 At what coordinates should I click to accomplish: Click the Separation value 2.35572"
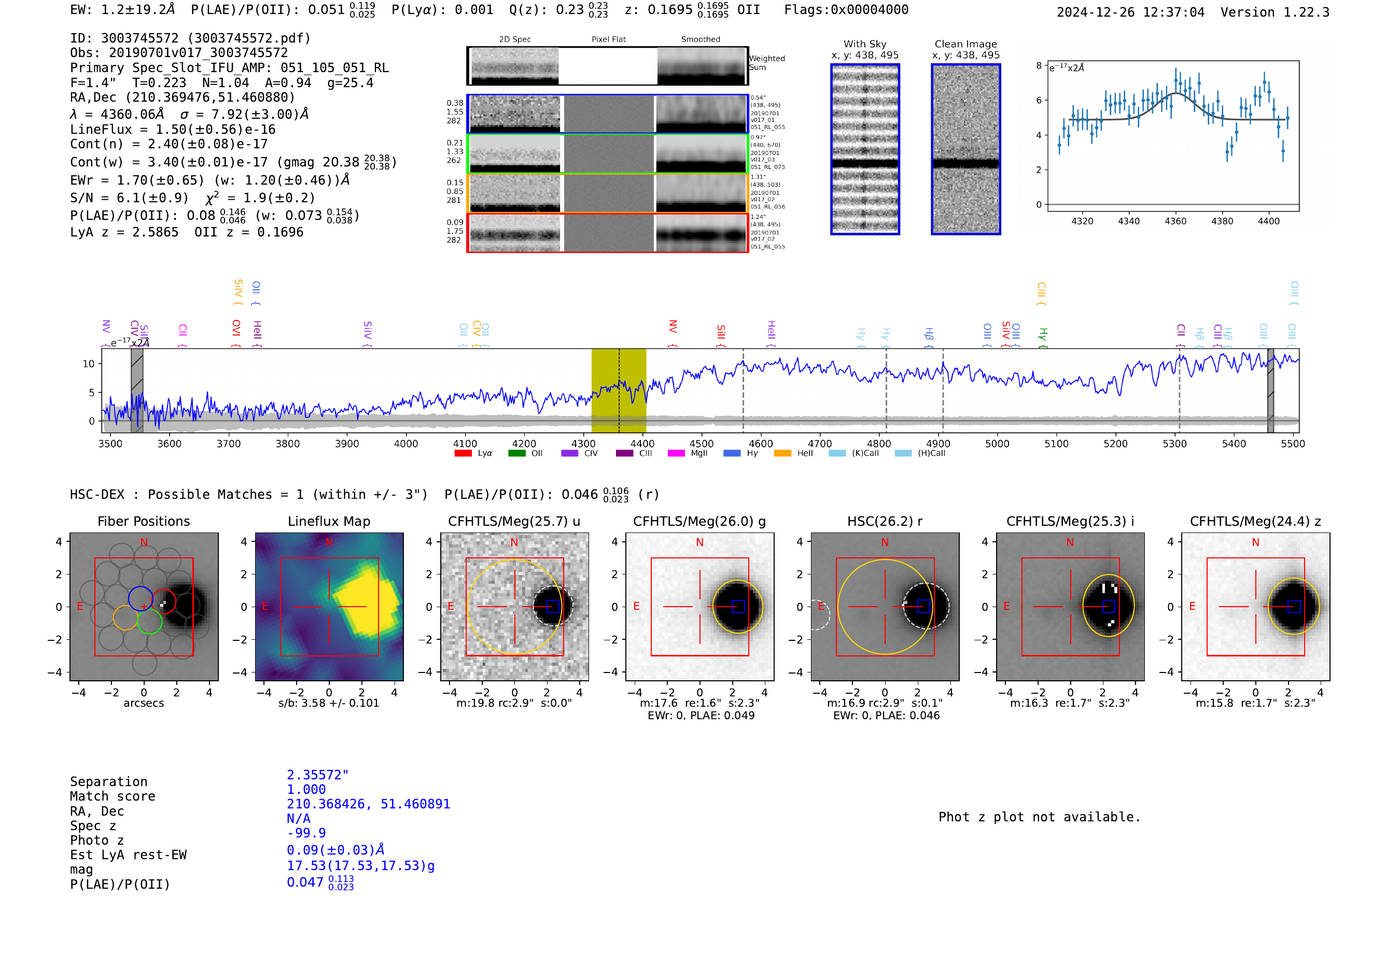(x=318, y=775)
